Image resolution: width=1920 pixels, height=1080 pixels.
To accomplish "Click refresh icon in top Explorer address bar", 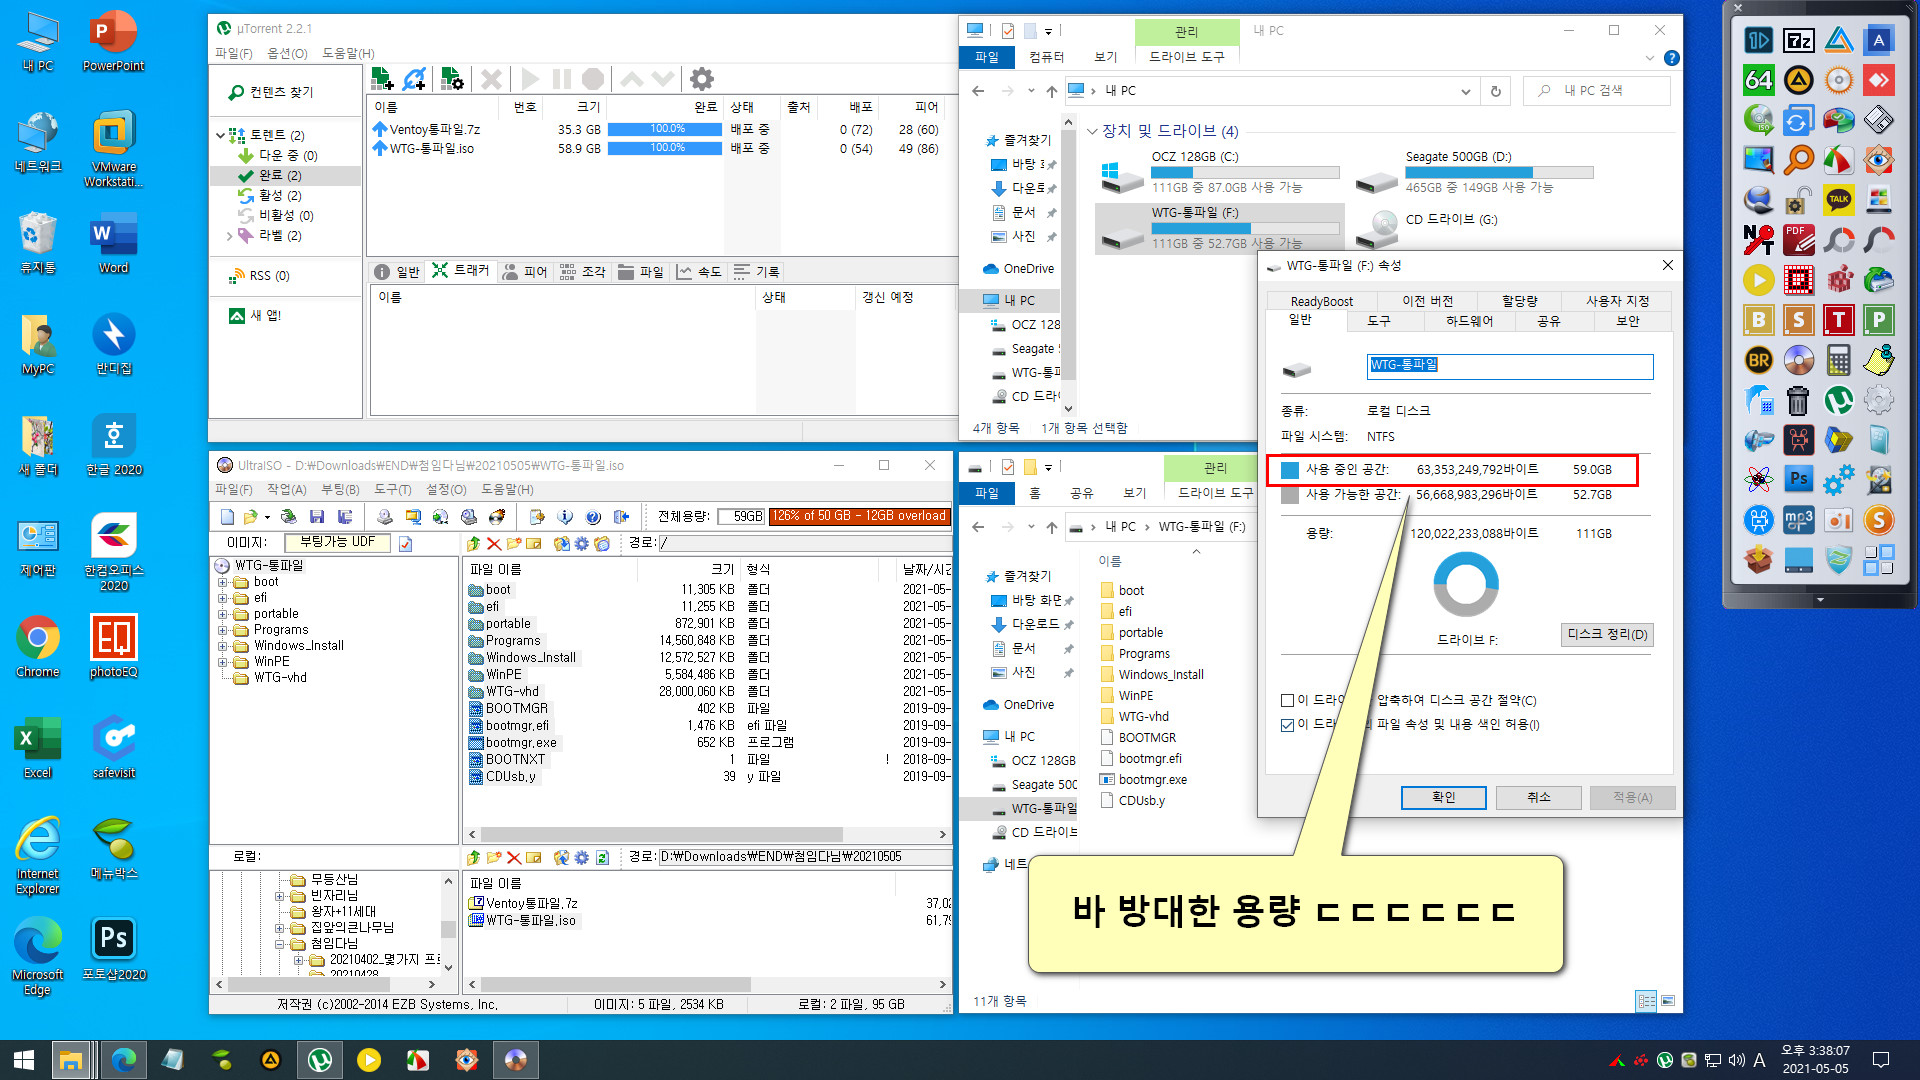I will pos(1496,91).
